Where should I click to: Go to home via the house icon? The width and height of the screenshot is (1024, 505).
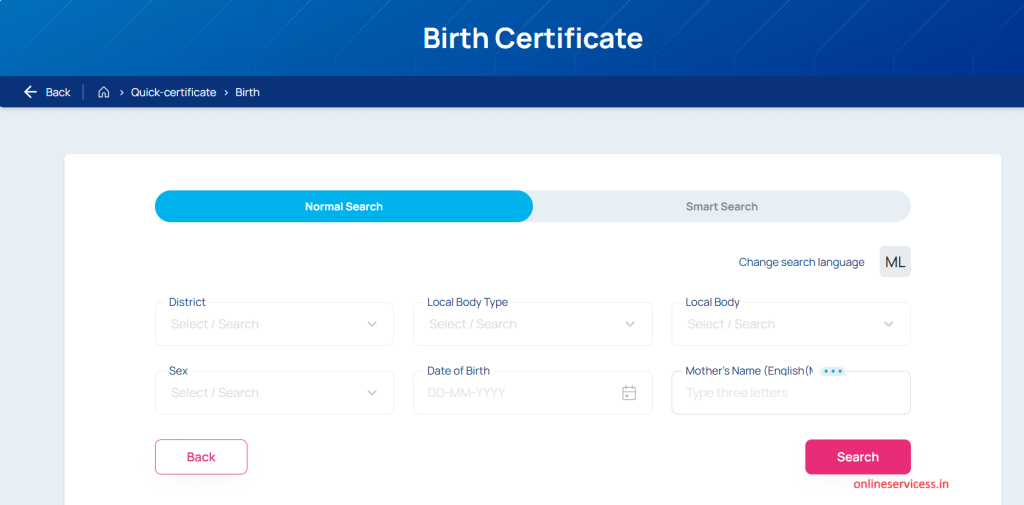[103, 92]
